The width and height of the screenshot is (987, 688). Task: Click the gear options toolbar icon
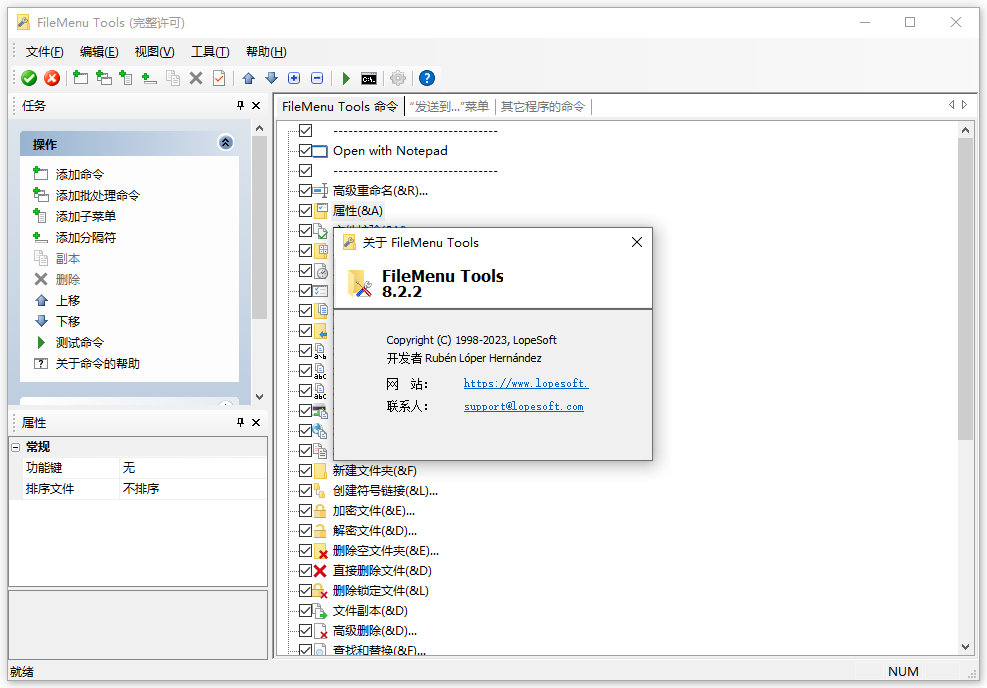(x=398, y=78)
